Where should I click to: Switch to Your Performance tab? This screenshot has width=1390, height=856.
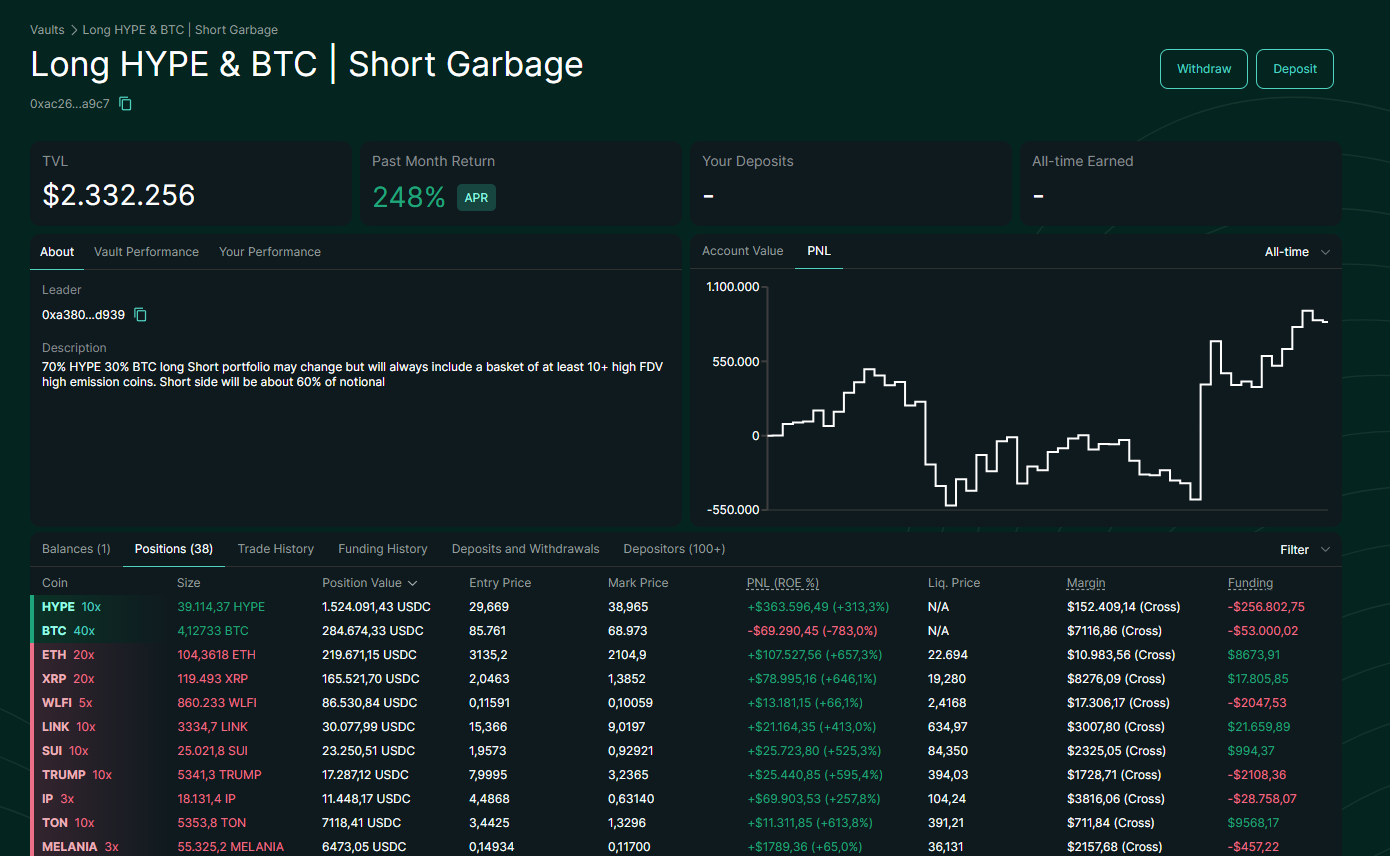click(270, 252)
